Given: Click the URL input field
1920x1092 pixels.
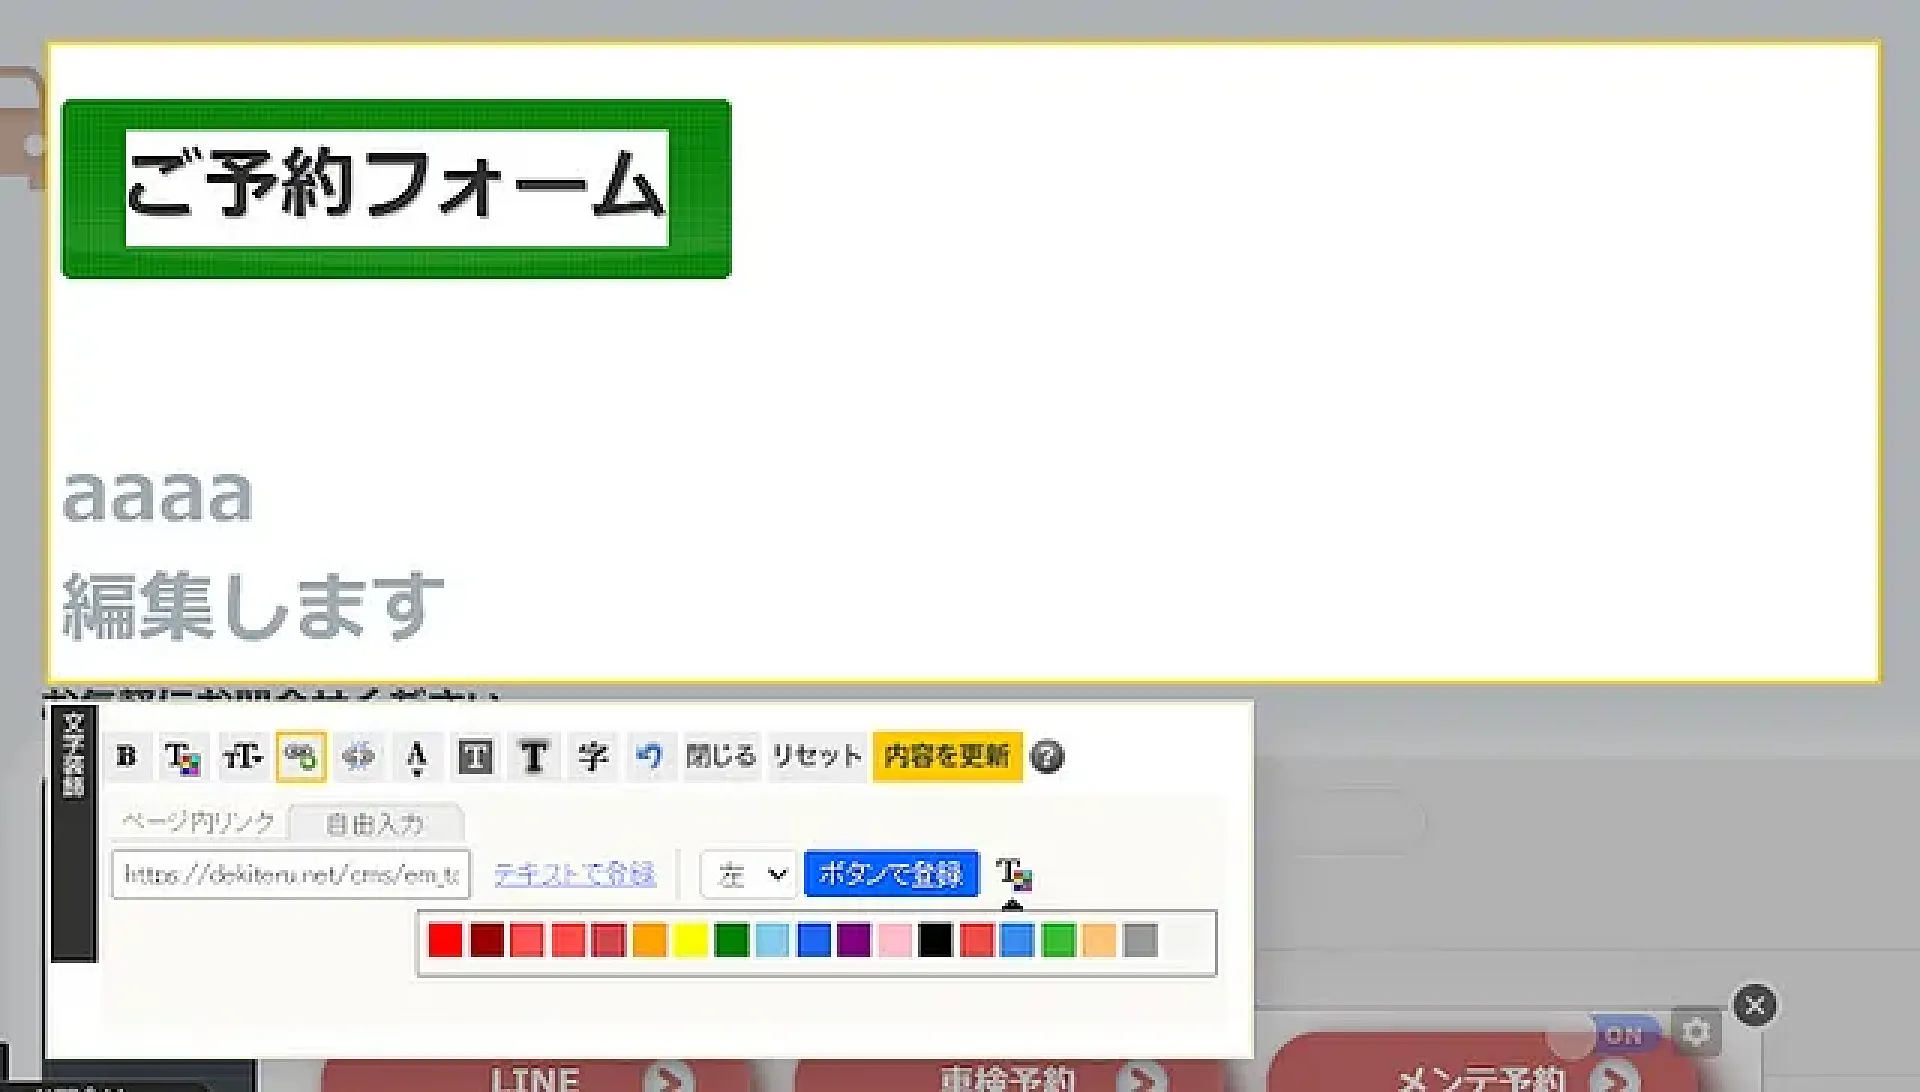Looking at the screenshot, I should click(291, 875).
